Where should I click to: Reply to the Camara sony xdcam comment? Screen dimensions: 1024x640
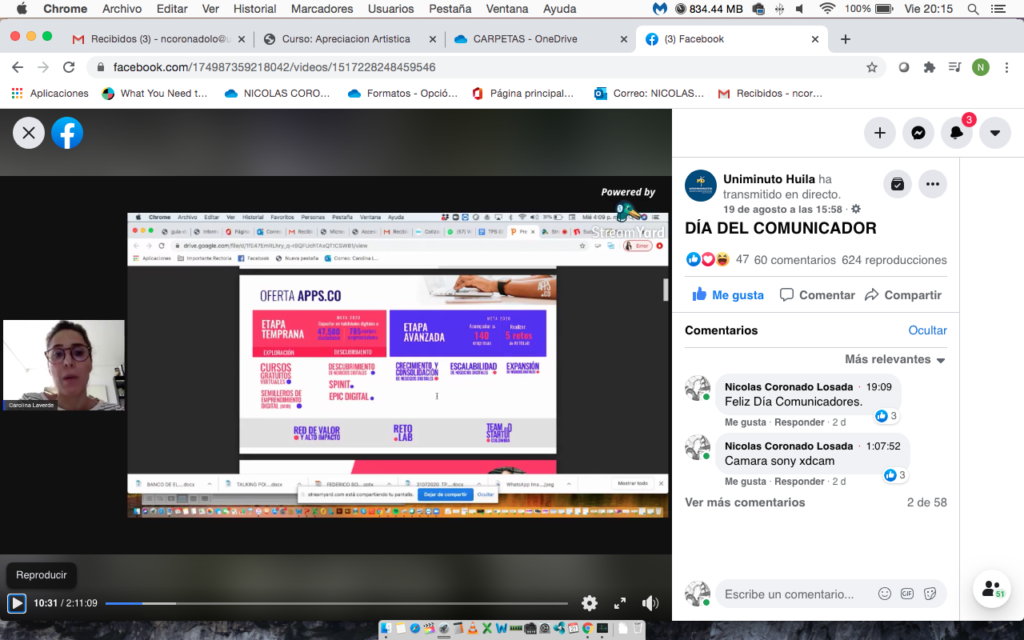point(799,481)
